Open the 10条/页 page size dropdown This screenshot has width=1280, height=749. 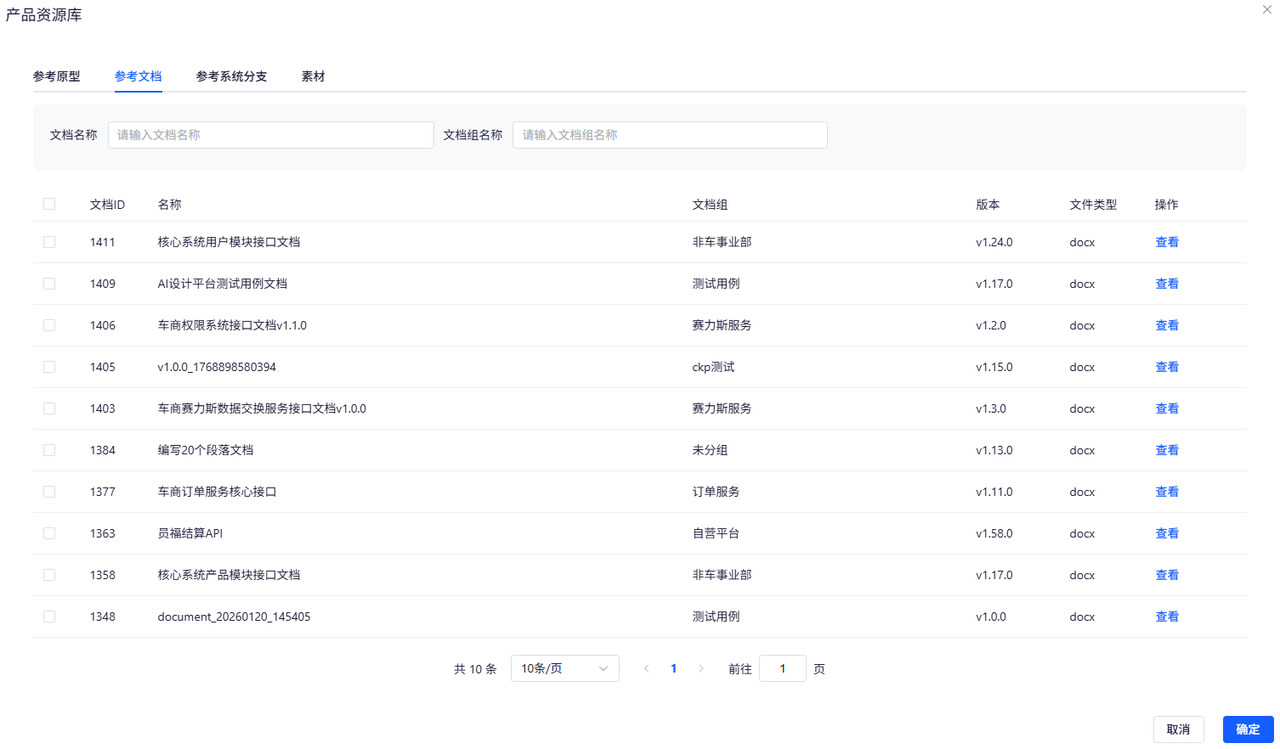(565, 669)
